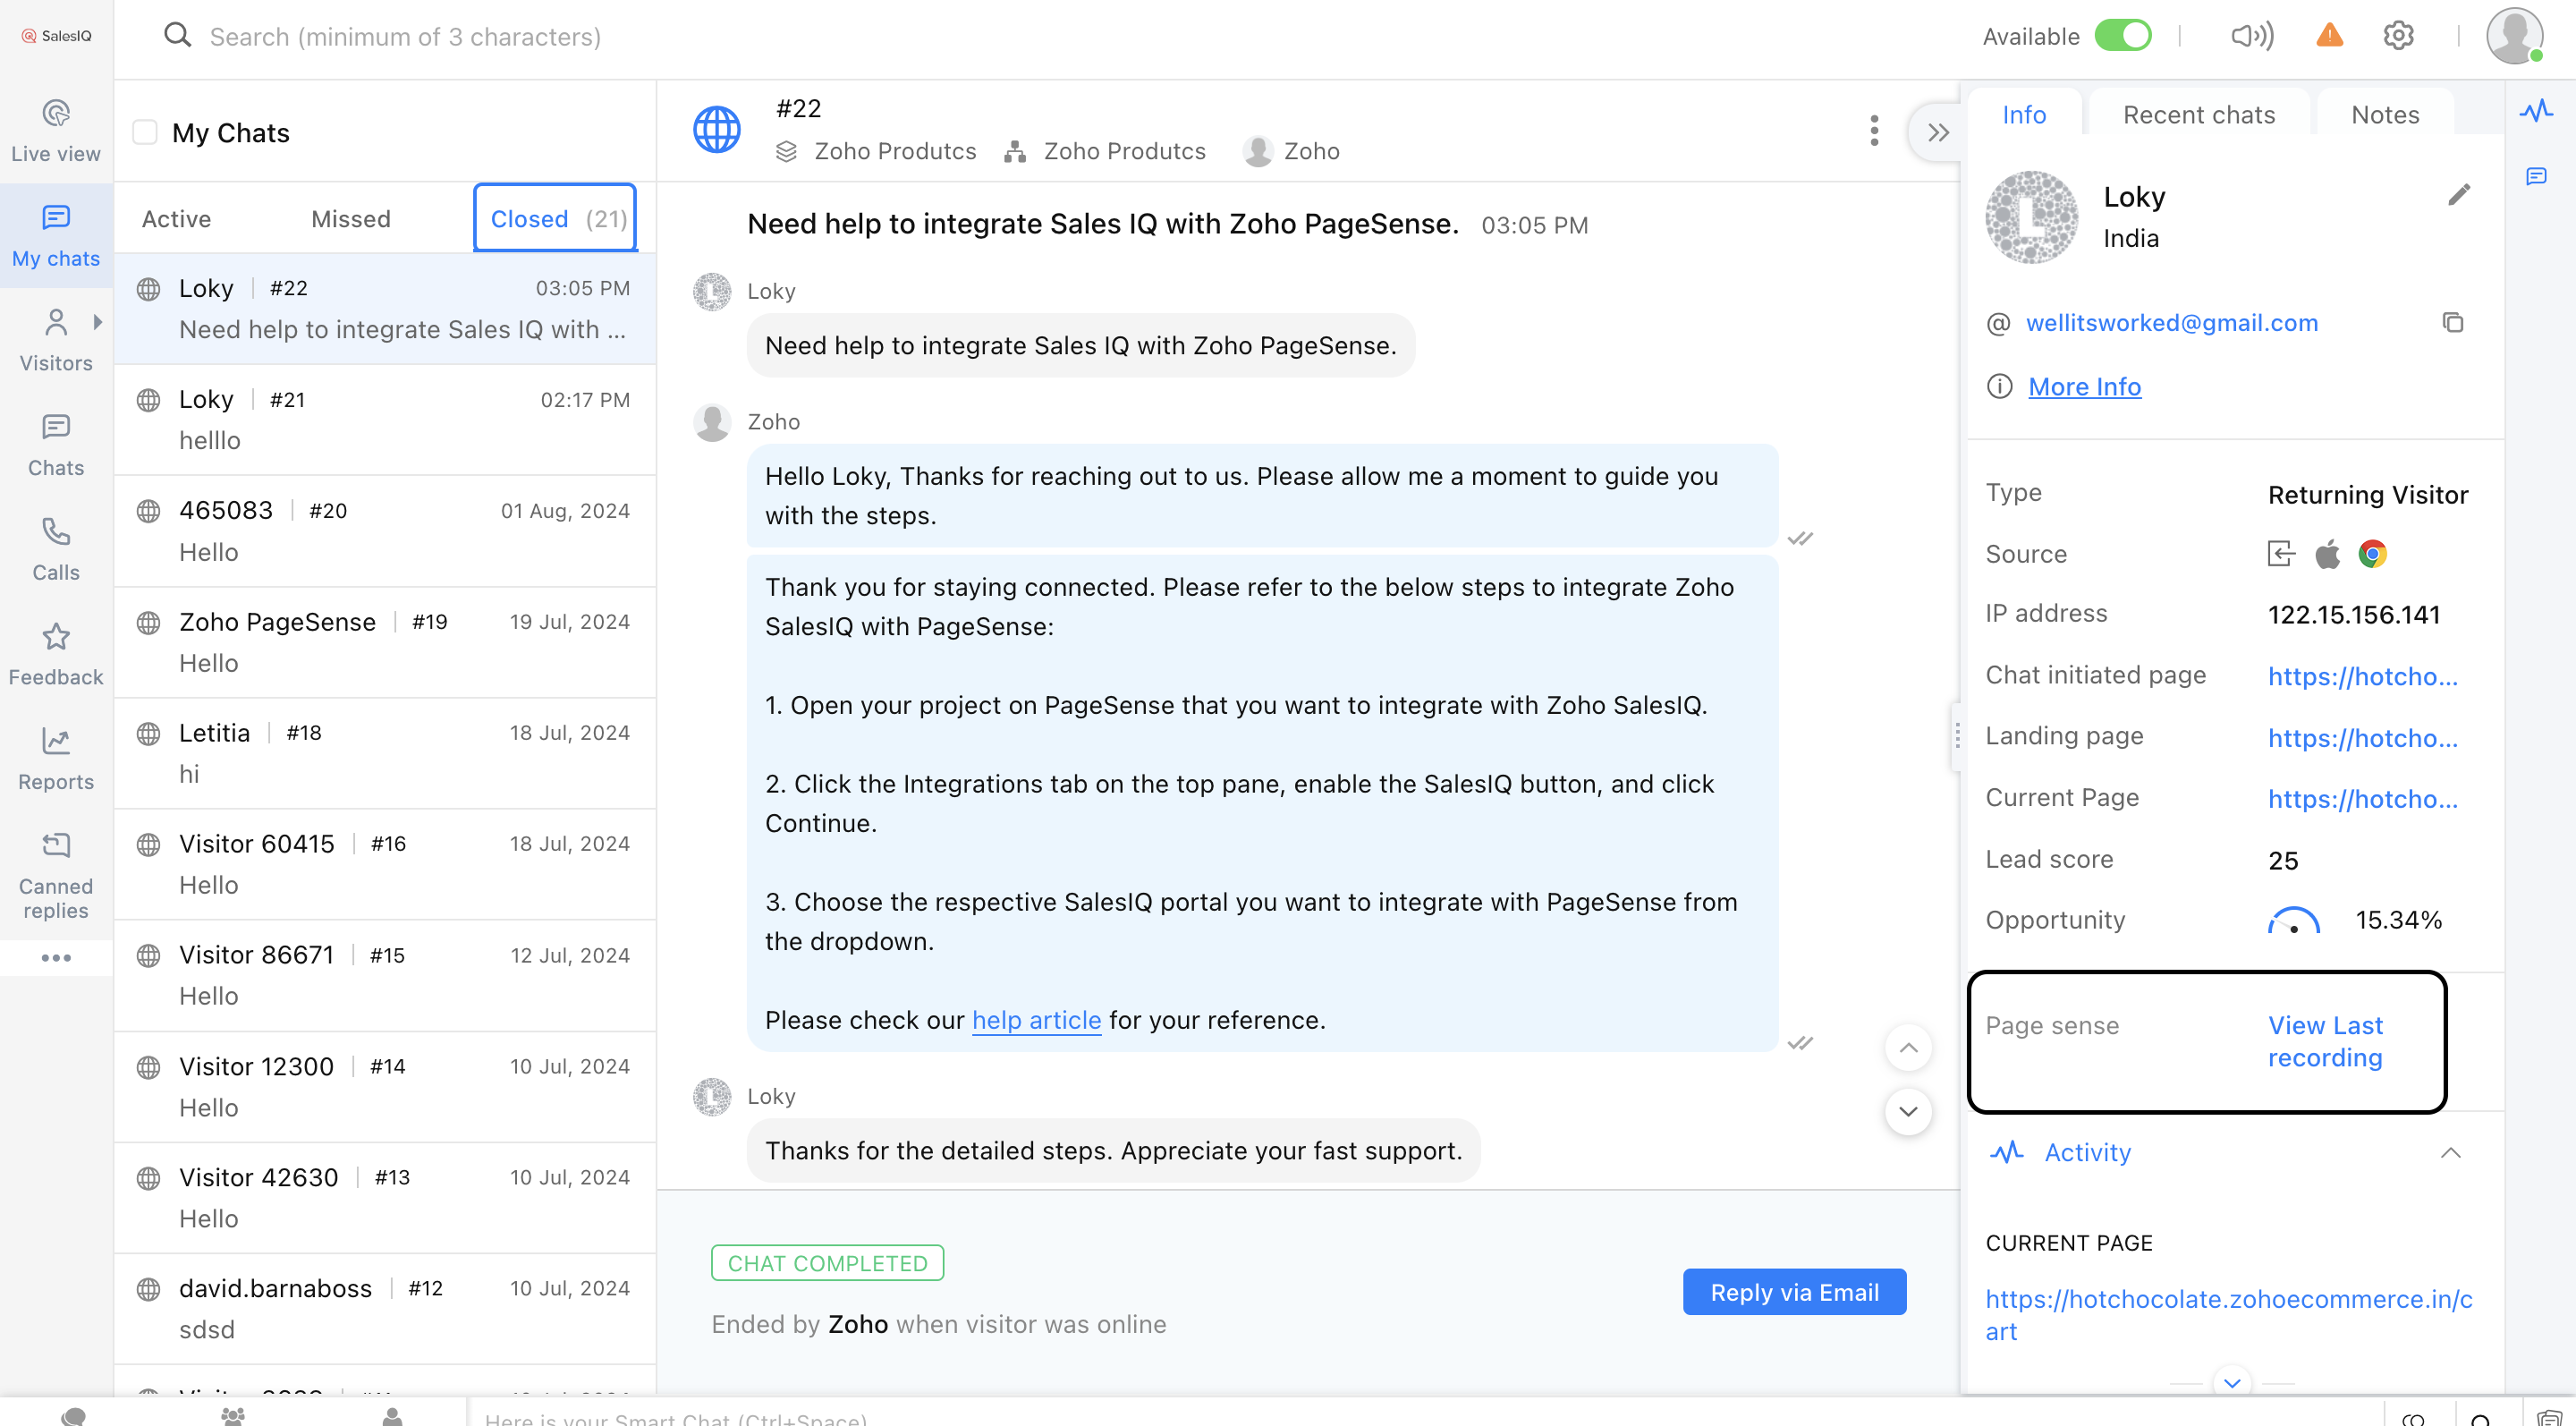Open Visitor 60415 chat #16

[x=385, y=864]
